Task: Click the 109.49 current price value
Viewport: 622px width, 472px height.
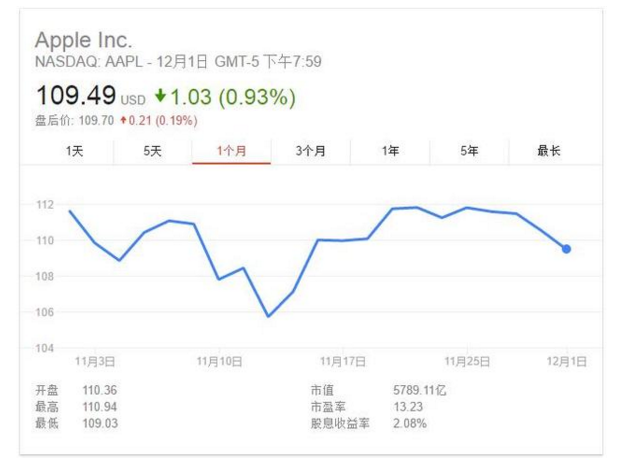Action: [x=76, y=97]
